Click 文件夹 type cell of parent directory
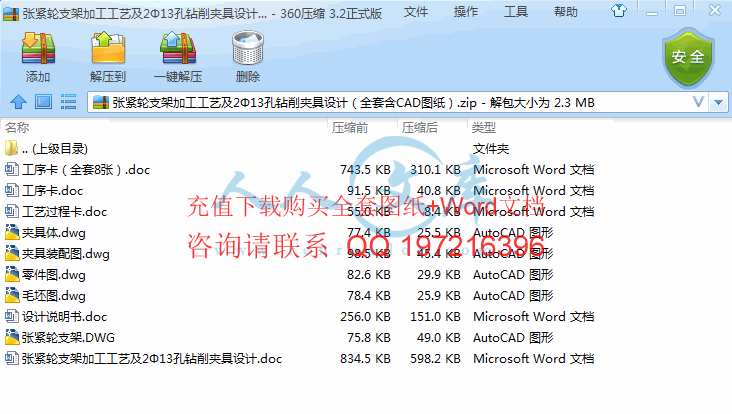The width and height of the screenshot is (732, 414). (491, 149)
